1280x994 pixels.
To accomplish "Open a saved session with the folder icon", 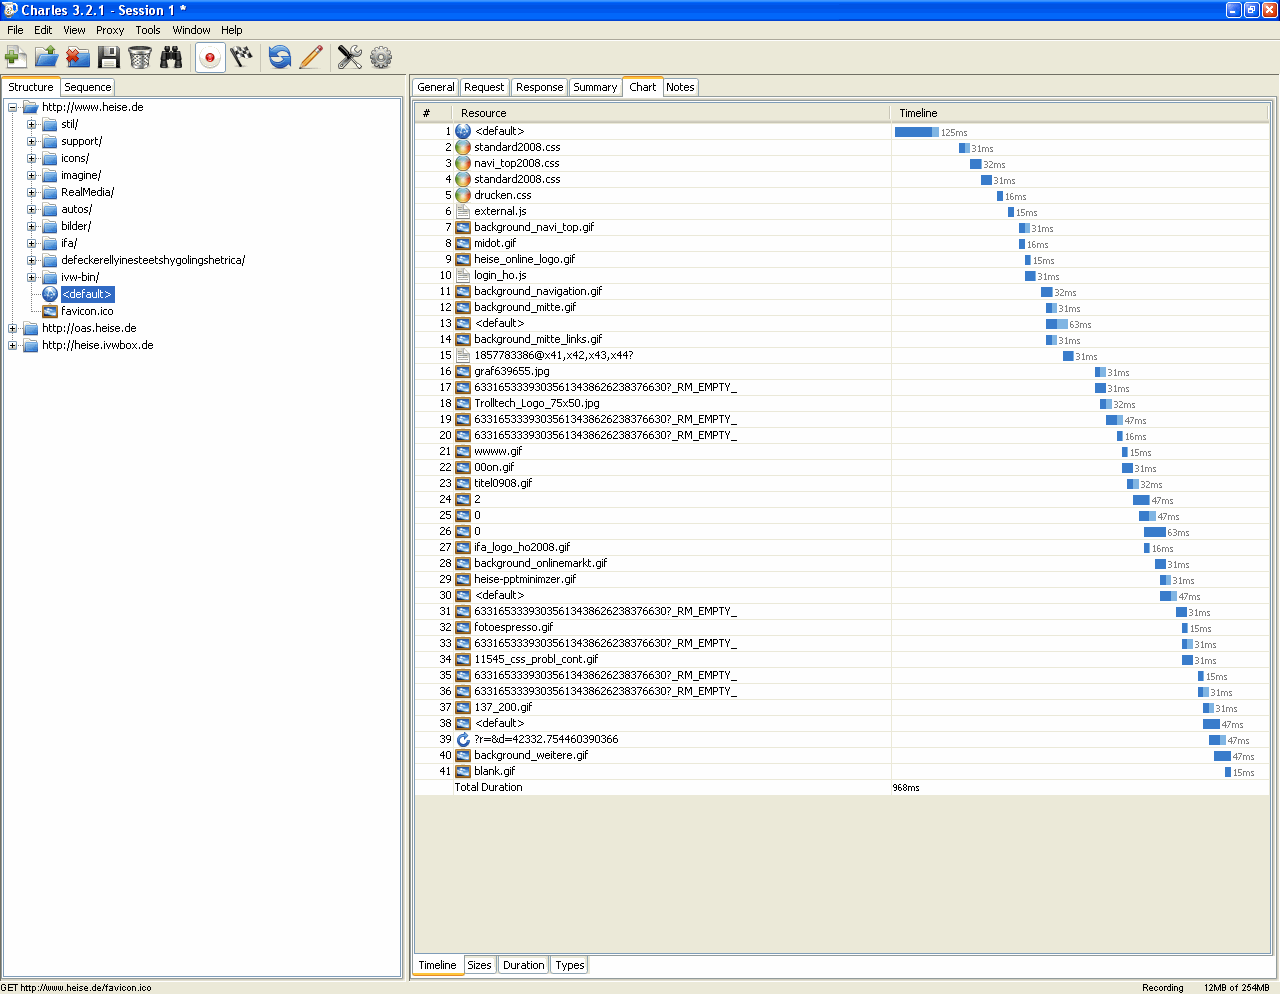I will coord(46,57).
